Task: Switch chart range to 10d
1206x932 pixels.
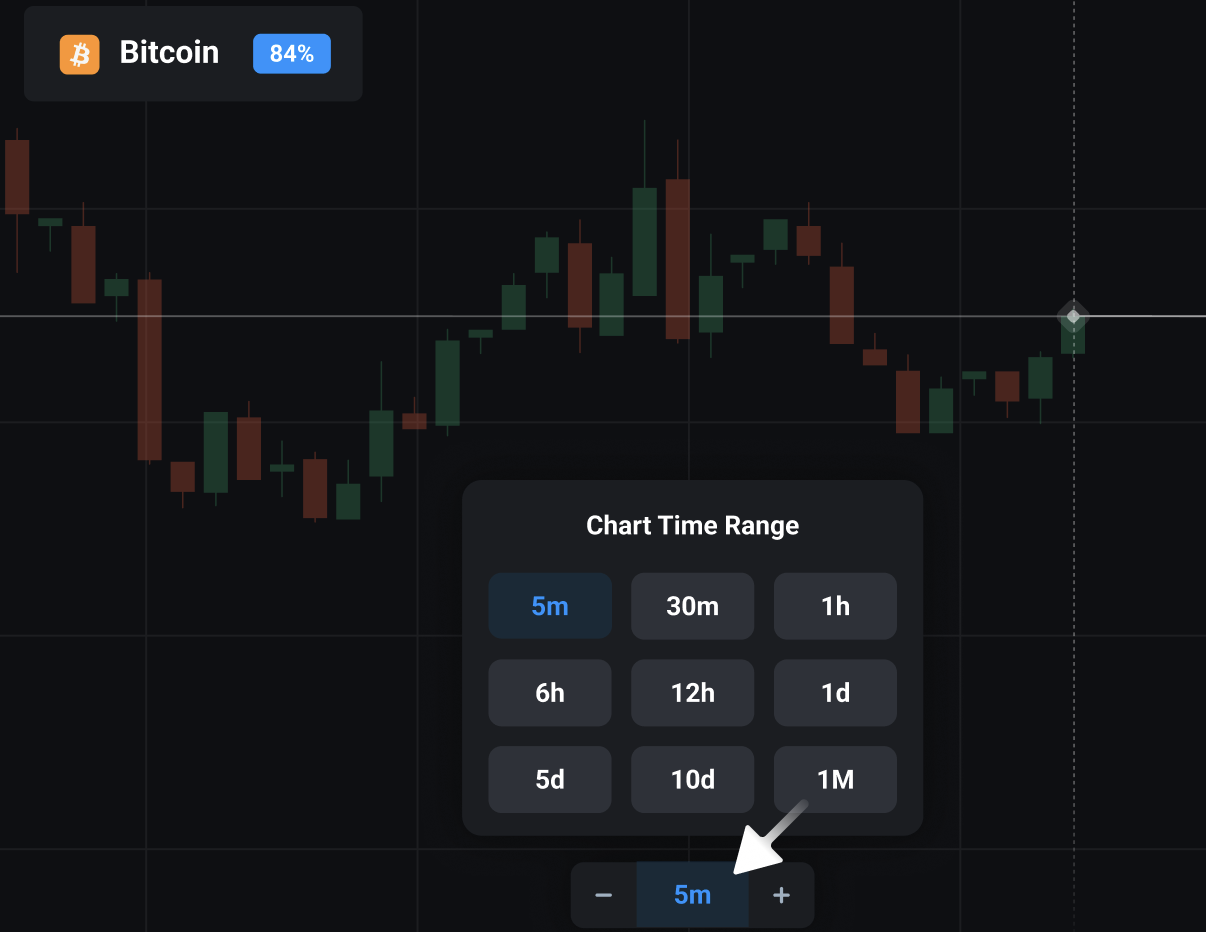Action: (692, 779)
